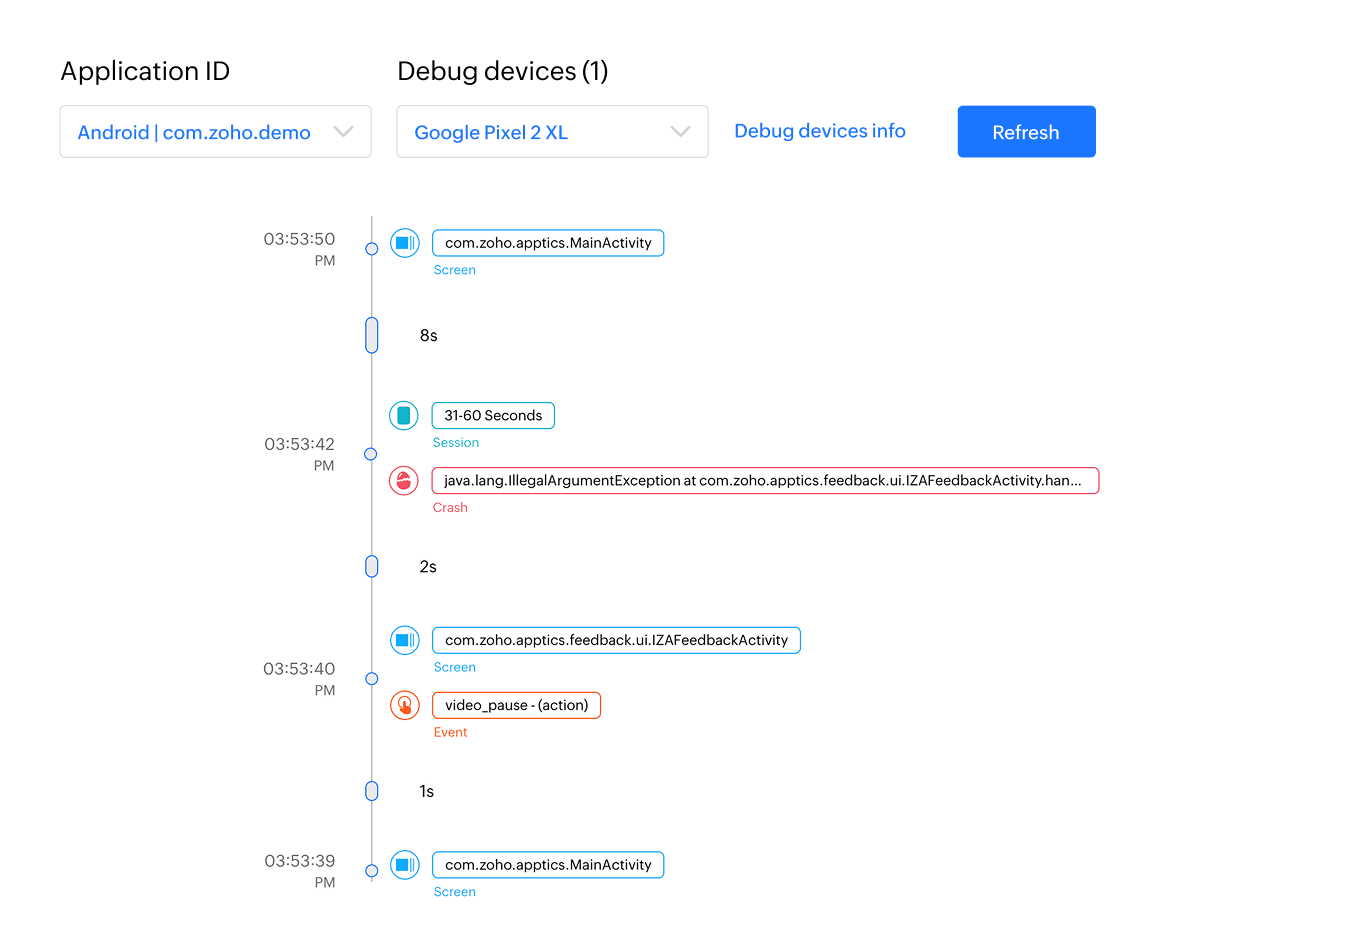Viewport: 1366px width, 940px height.
Task: Click the Screen icon at 03:53:39 PM
Action: point(404,865)
